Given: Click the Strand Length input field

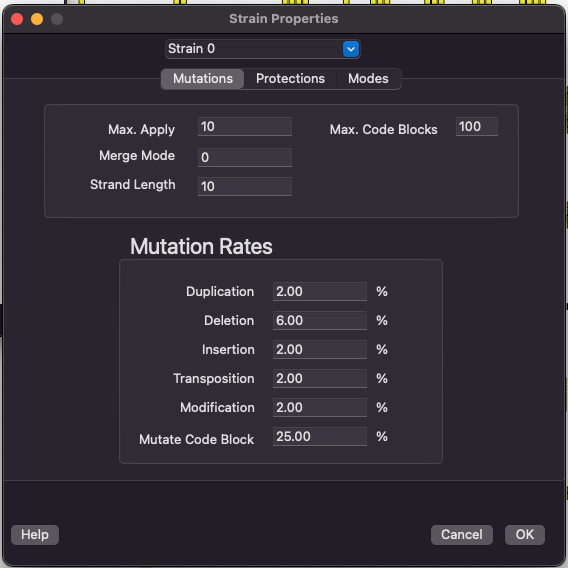Looking at the screenshot, I should (x=245, y=186).
